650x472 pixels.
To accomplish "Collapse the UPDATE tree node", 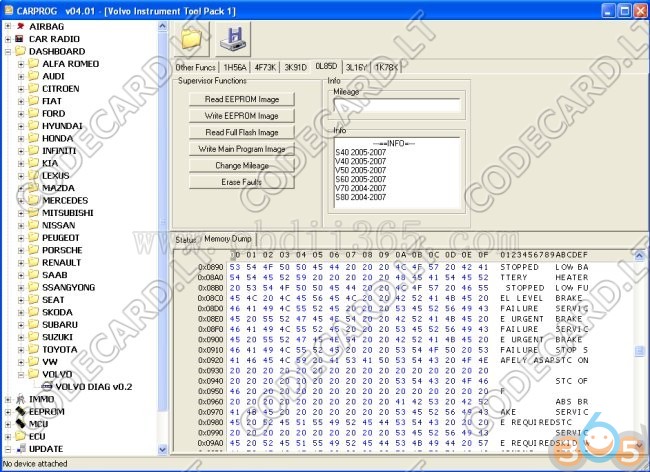I will point(8,449).
